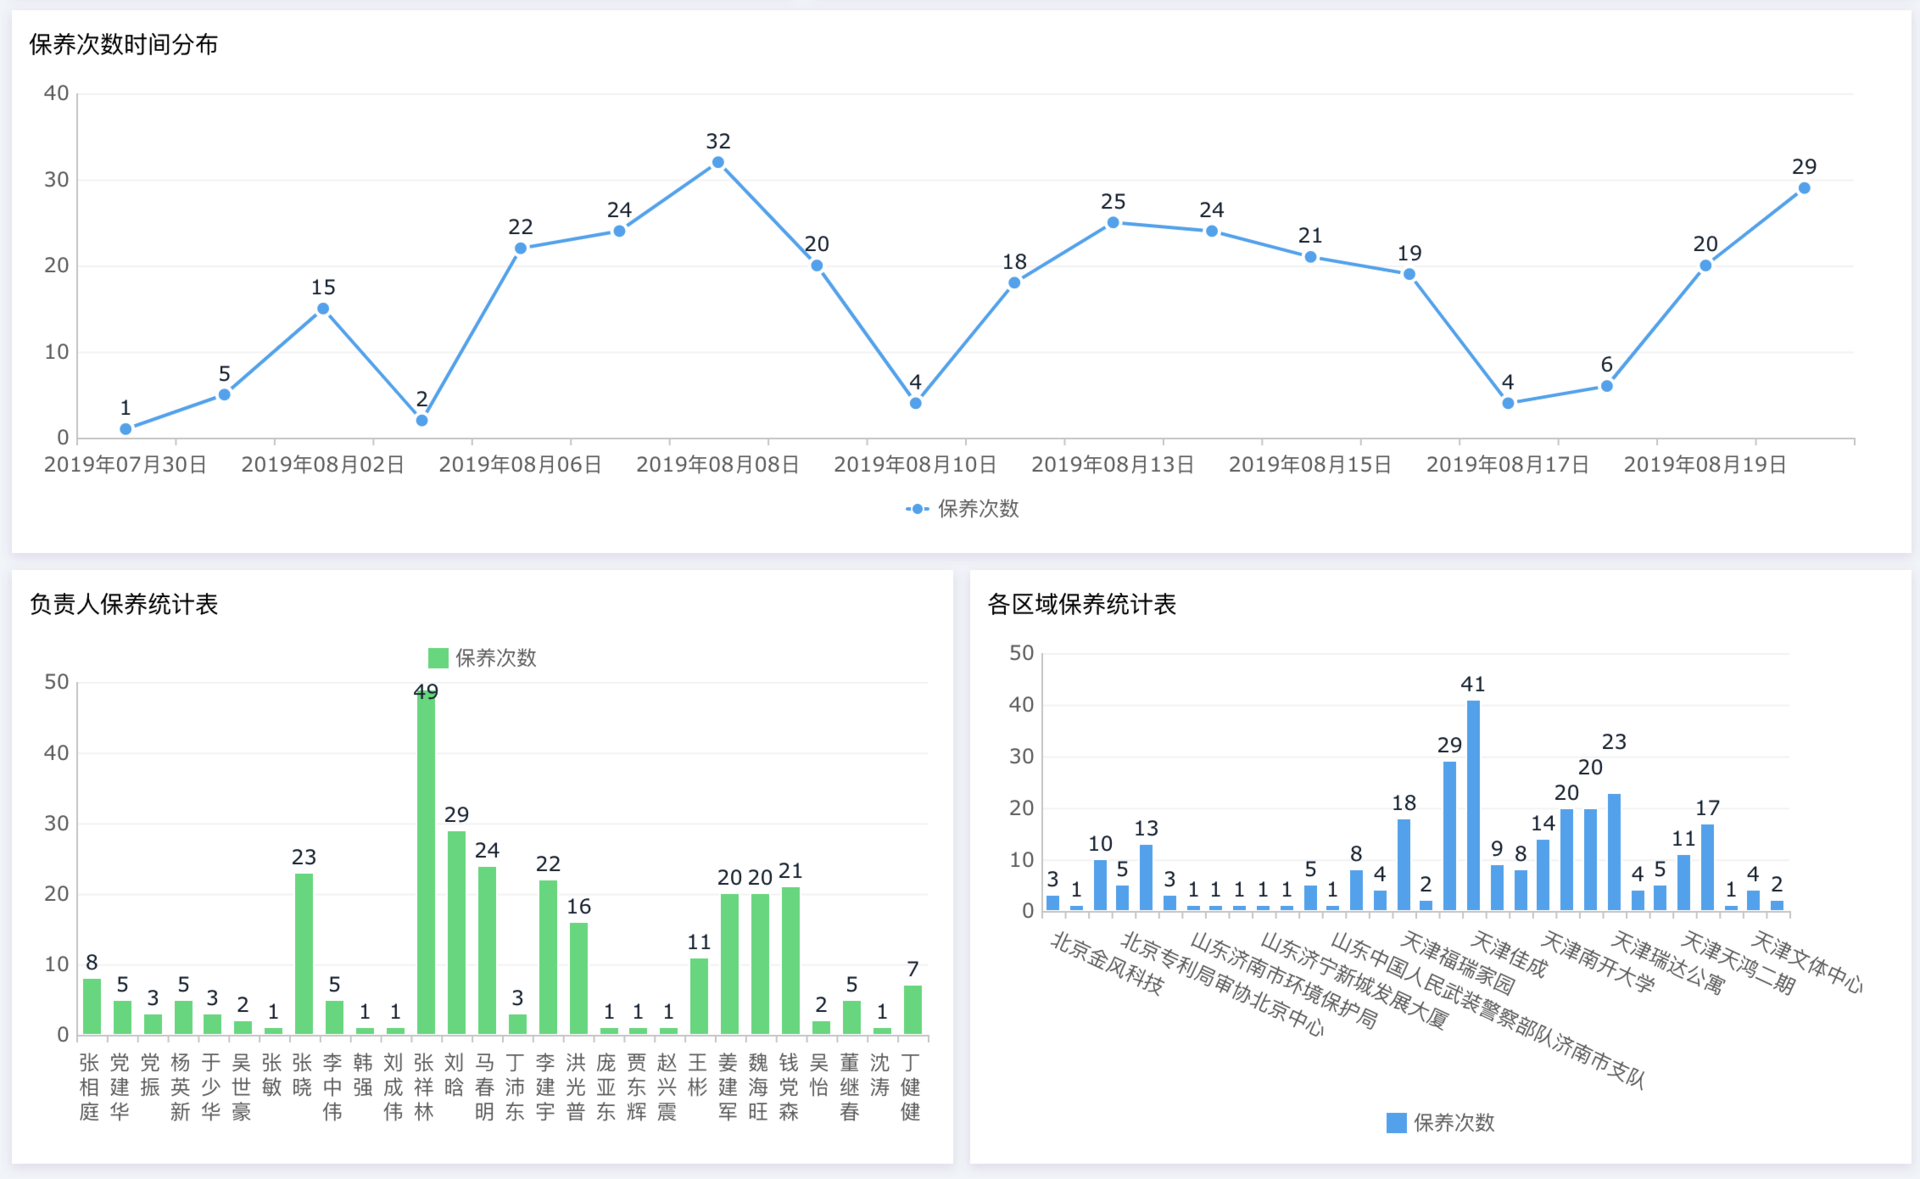Click the 2019年08月10日 axis label
Screen dimensions: 1920x1179
click(915, 465)
